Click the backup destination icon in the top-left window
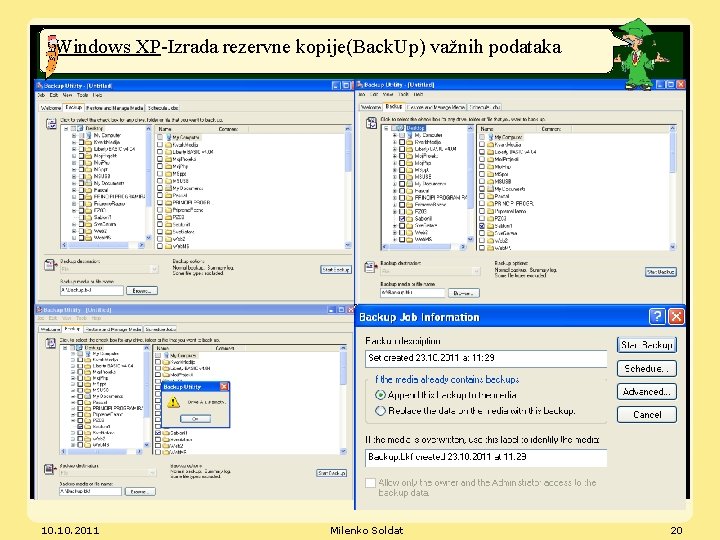The image size is (720, 540). [x=50, y=265]
